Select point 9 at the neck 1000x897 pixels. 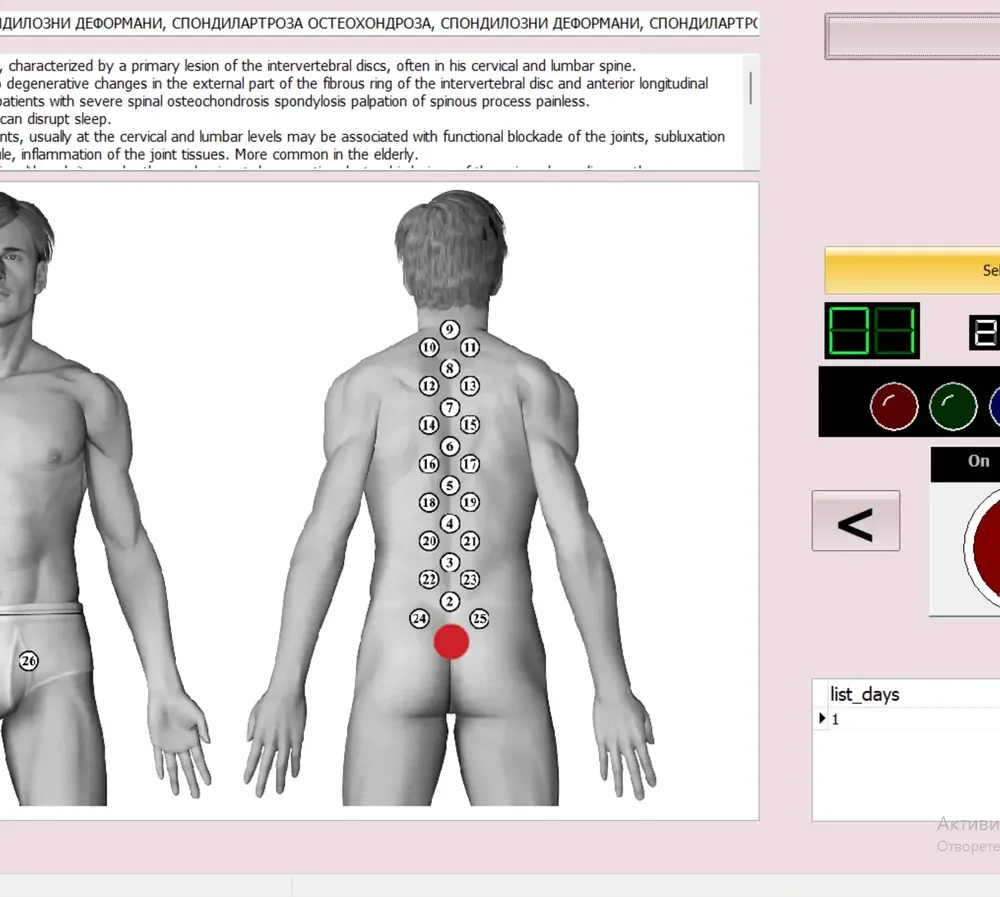pyautogui.click(x=450, y=329)
